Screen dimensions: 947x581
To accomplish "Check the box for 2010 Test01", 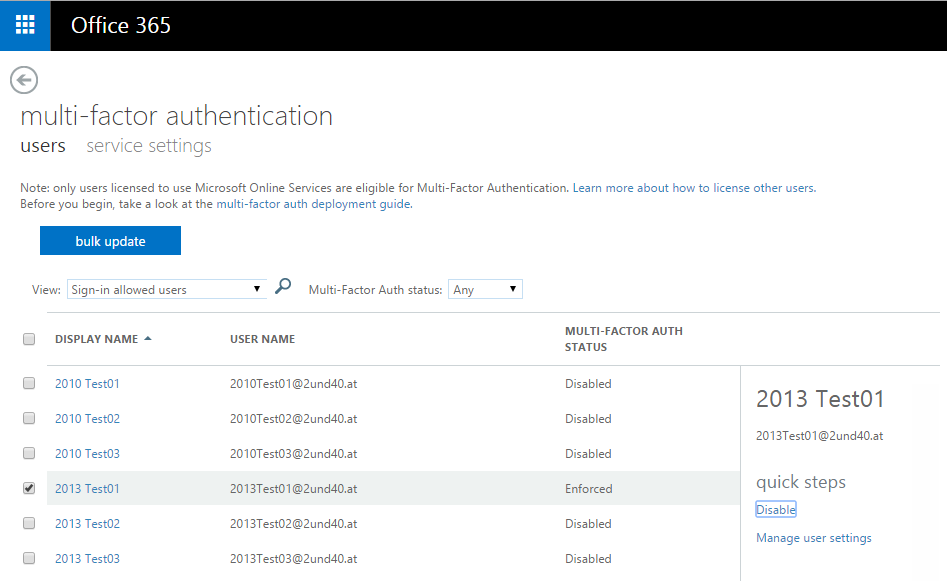I will (29, 383).
